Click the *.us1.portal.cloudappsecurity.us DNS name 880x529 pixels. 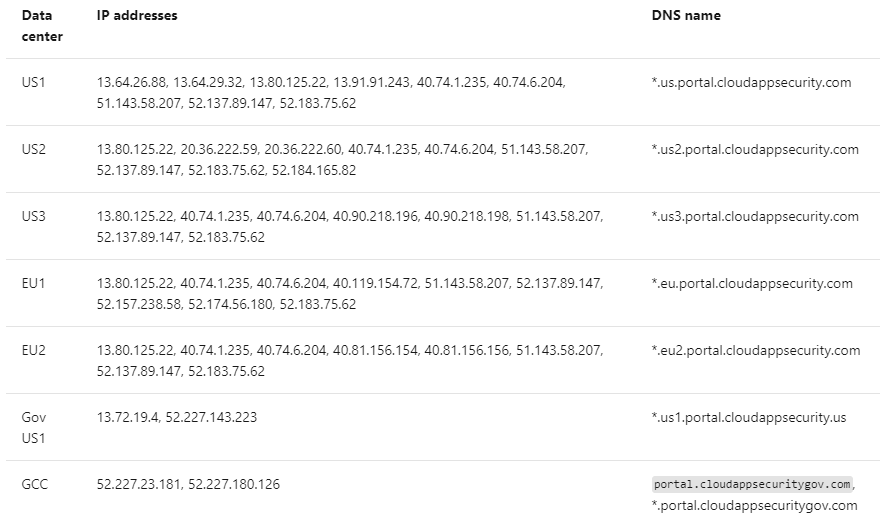click(x=748, y=418)
